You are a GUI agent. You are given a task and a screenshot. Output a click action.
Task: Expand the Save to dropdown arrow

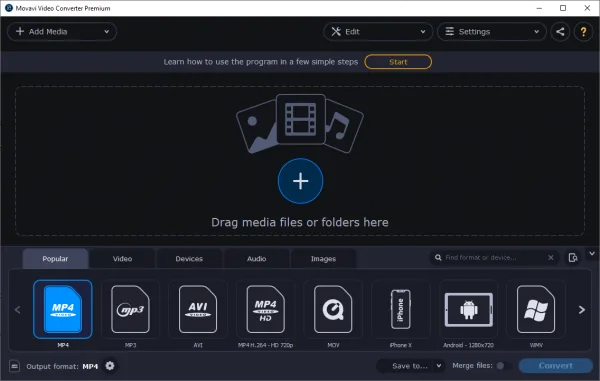[x=439, y=366]
